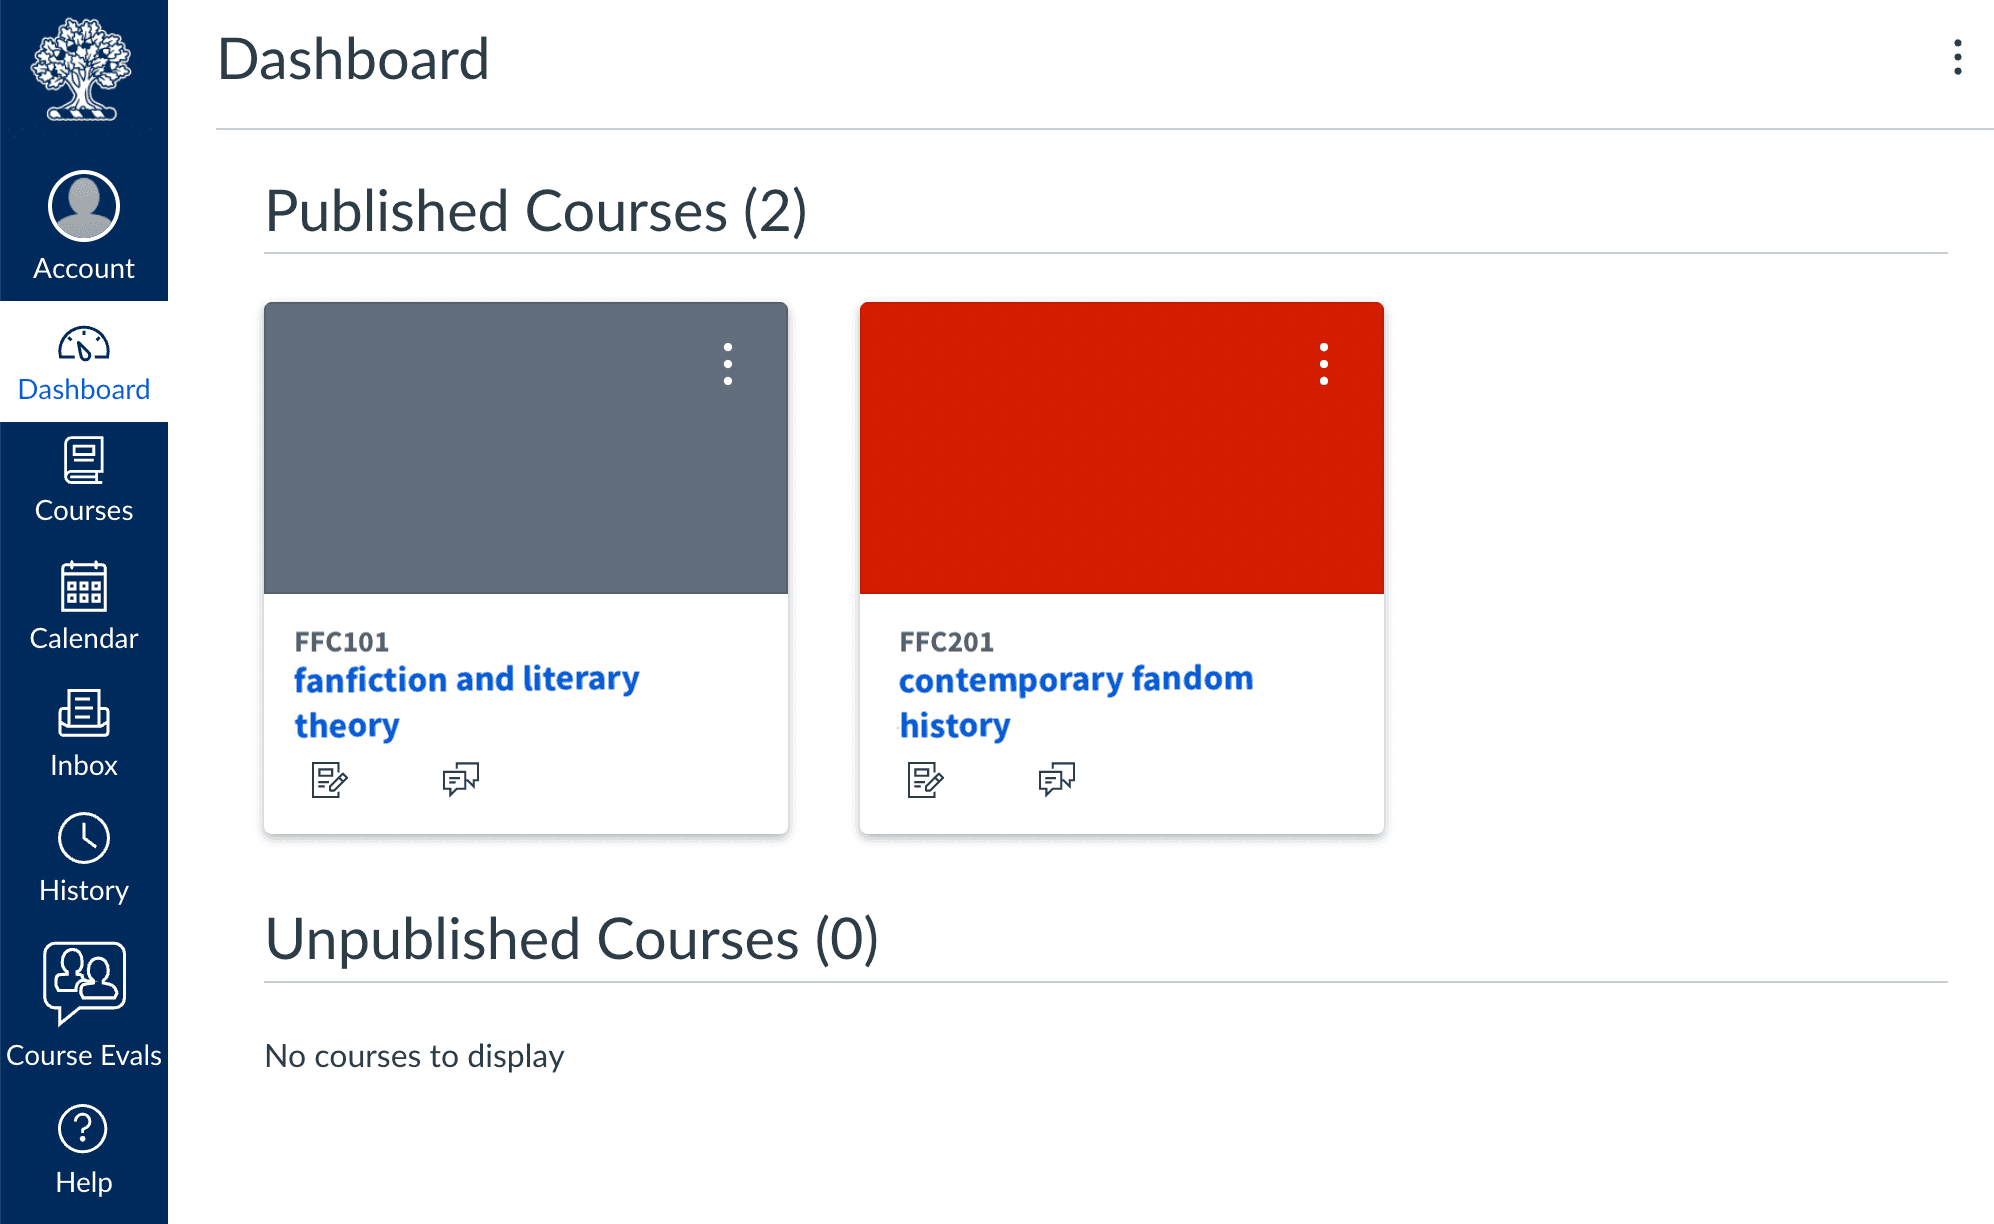1994x1224 pixels.
Task: Open the Help question mark icon
Action: [84, 1130]
